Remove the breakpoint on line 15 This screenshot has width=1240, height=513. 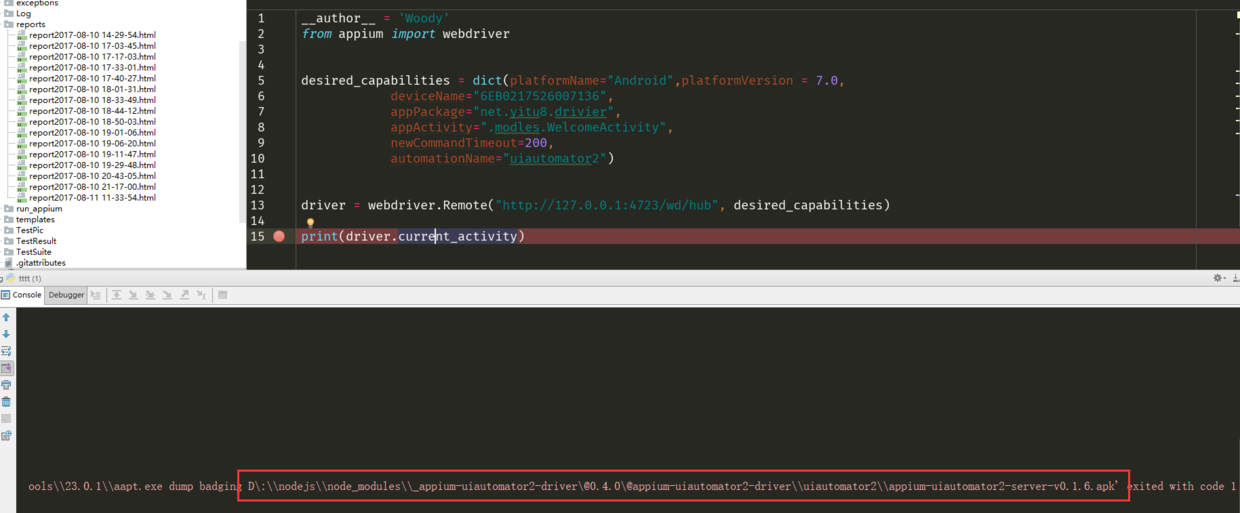point(279,237)
